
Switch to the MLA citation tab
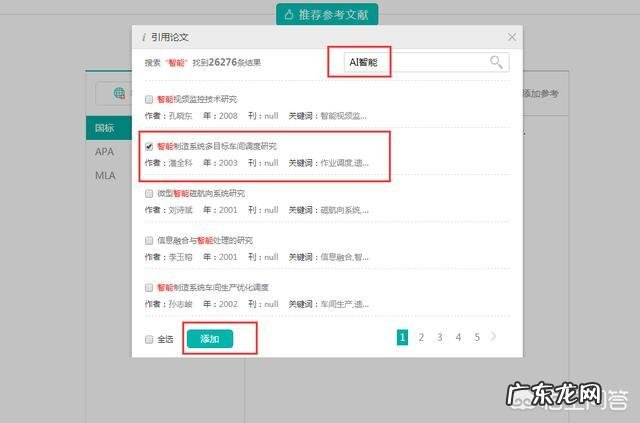click(105, 175)
